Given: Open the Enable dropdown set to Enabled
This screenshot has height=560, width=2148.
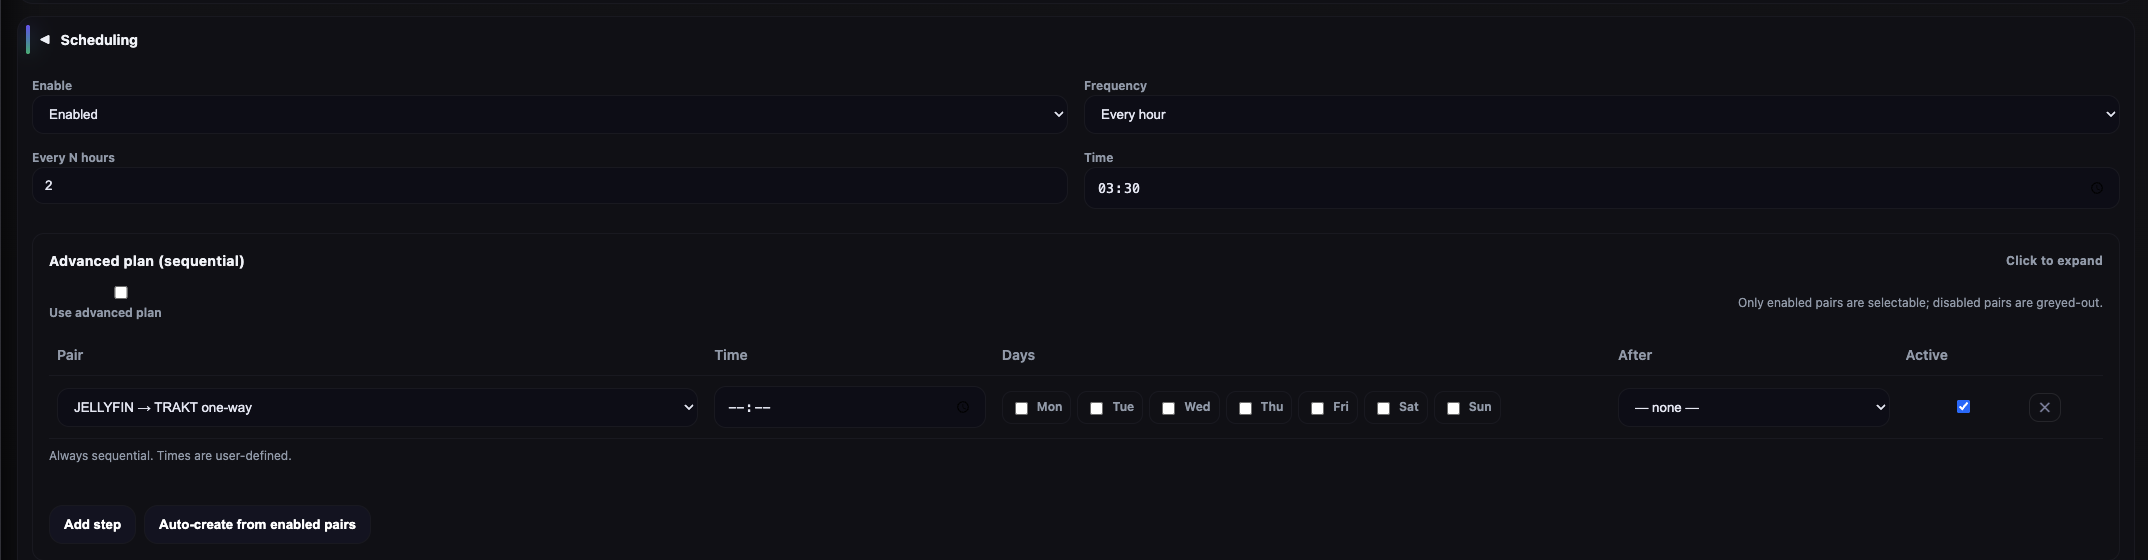Looking at the screenshot, I should 549,114.
